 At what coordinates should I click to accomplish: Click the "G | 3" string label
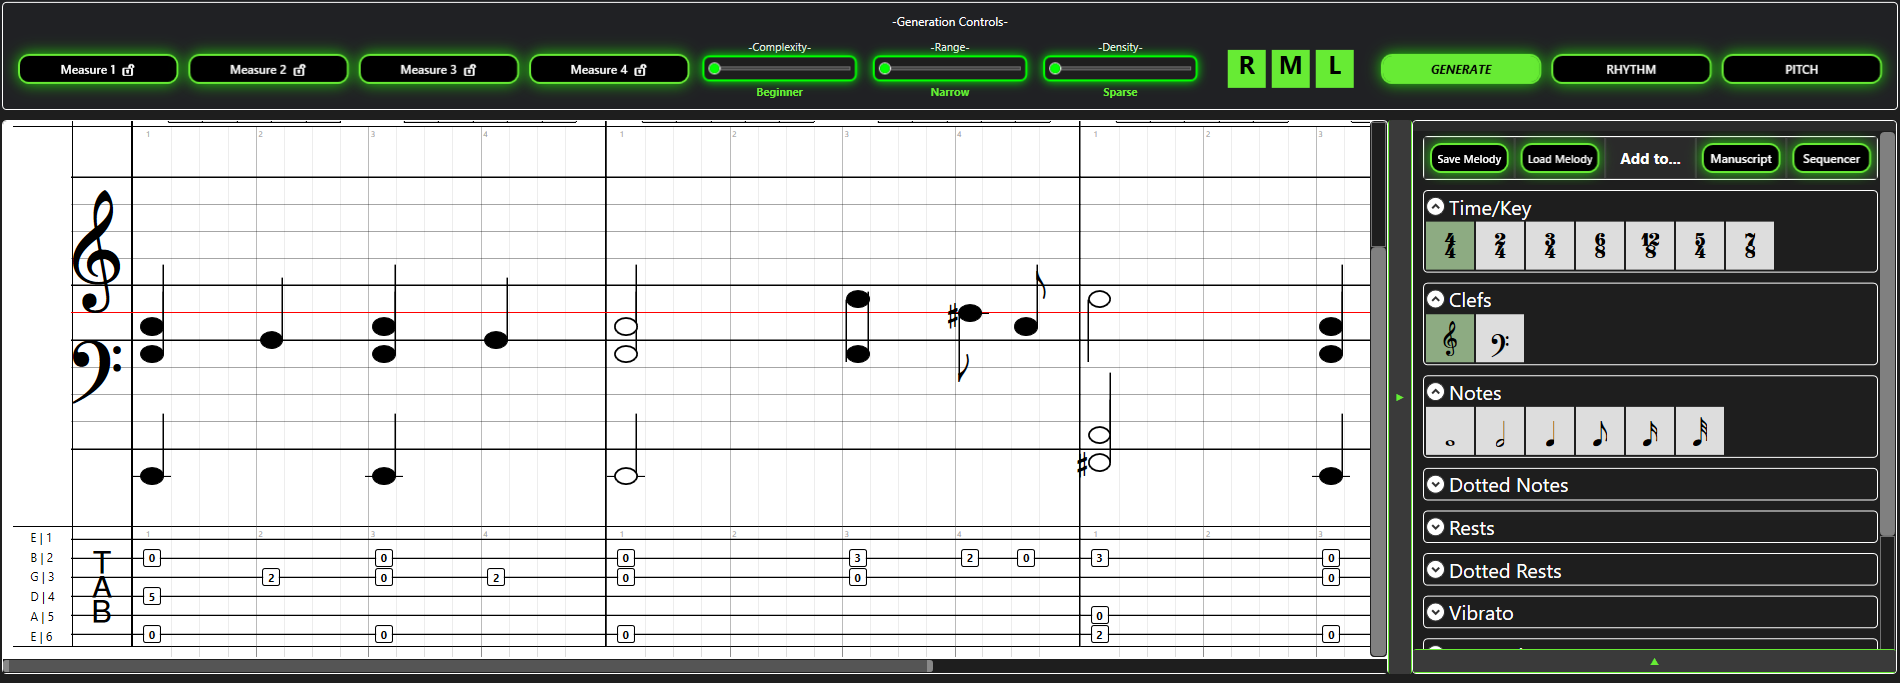coord(42,577)
